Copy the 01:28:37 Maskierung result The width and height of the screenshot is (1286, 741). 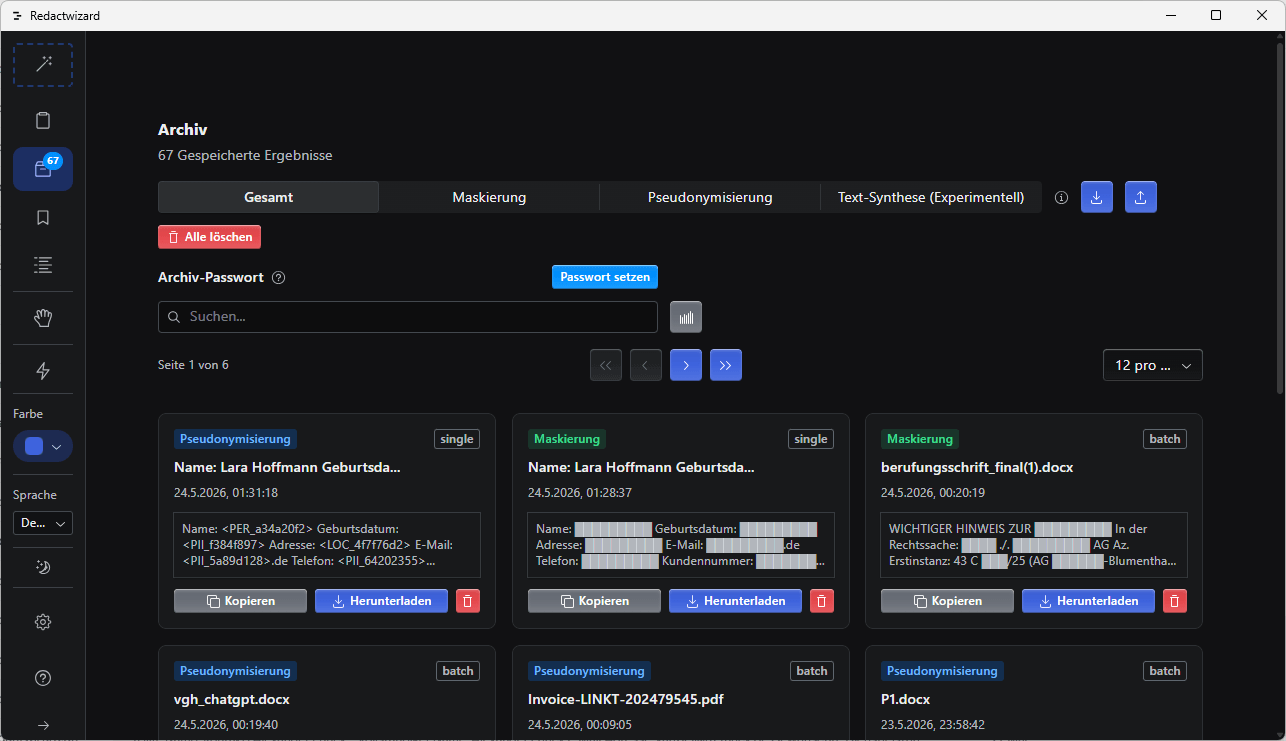click(x=594, y=601)
